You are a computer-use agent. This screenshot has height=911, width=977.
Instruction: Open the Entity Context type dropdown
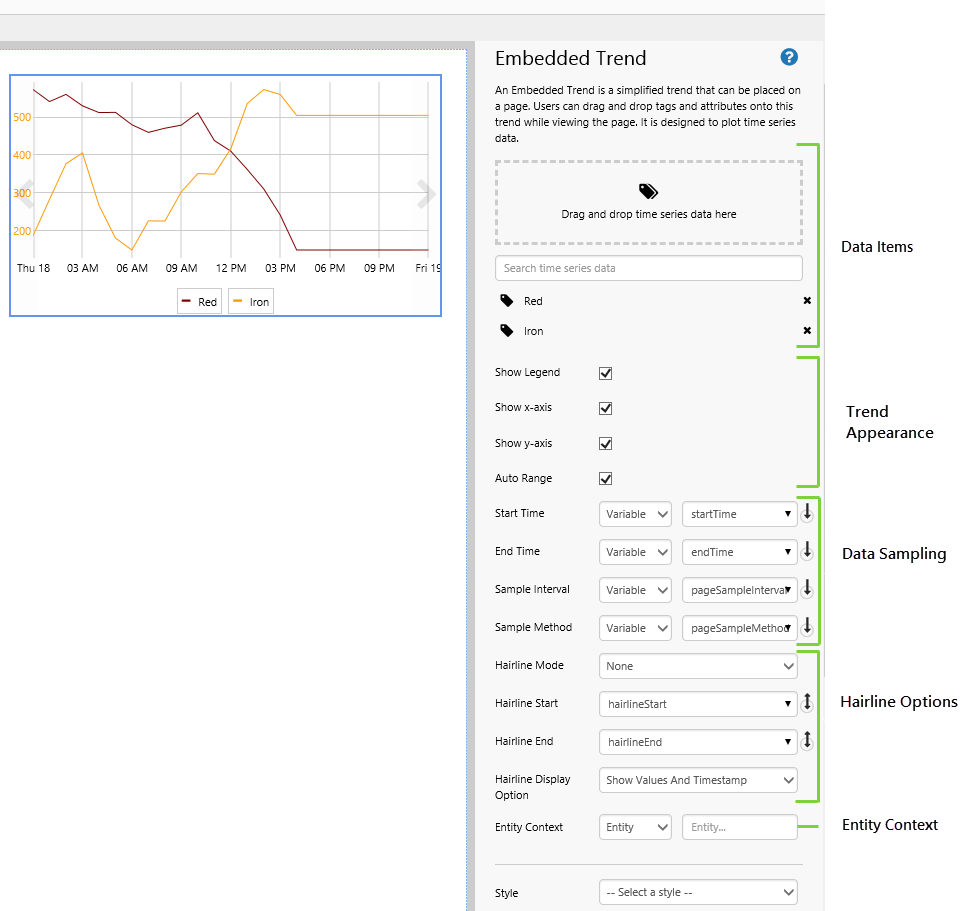635,827
